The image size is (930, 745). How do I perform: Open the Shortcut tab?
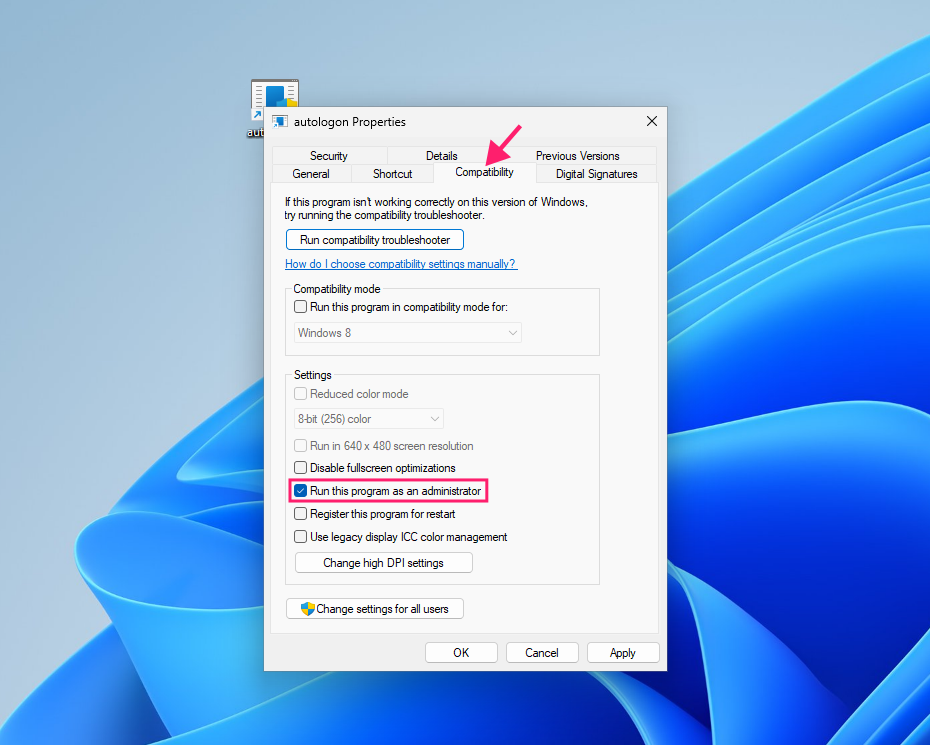(x=392, y=174)
